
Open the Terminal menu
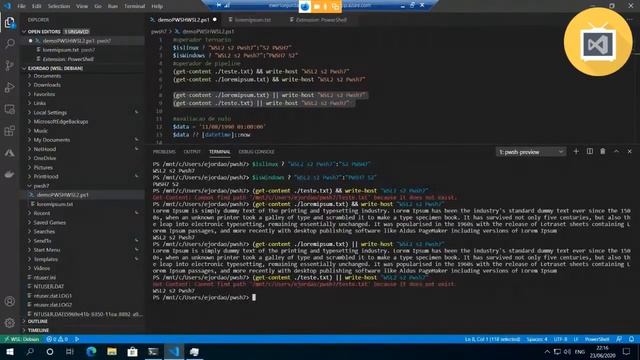pyautogui.click(x=134, y=6)
